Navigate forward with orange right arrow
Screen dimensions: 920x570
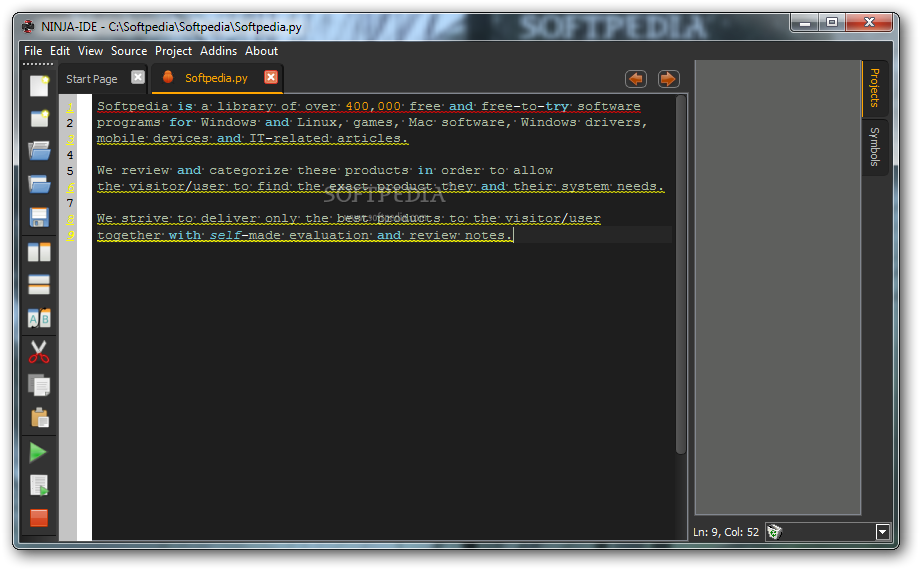(668, 79)
